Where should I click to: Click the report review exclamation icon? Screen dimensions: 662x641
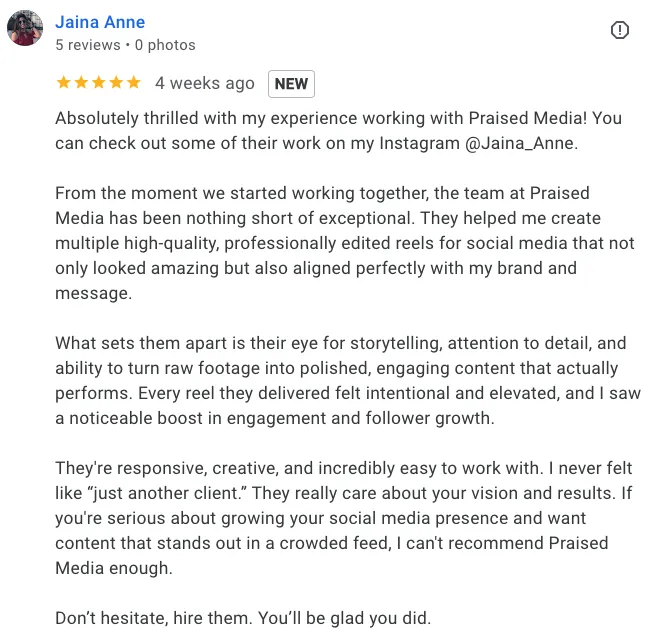[620, 31]
